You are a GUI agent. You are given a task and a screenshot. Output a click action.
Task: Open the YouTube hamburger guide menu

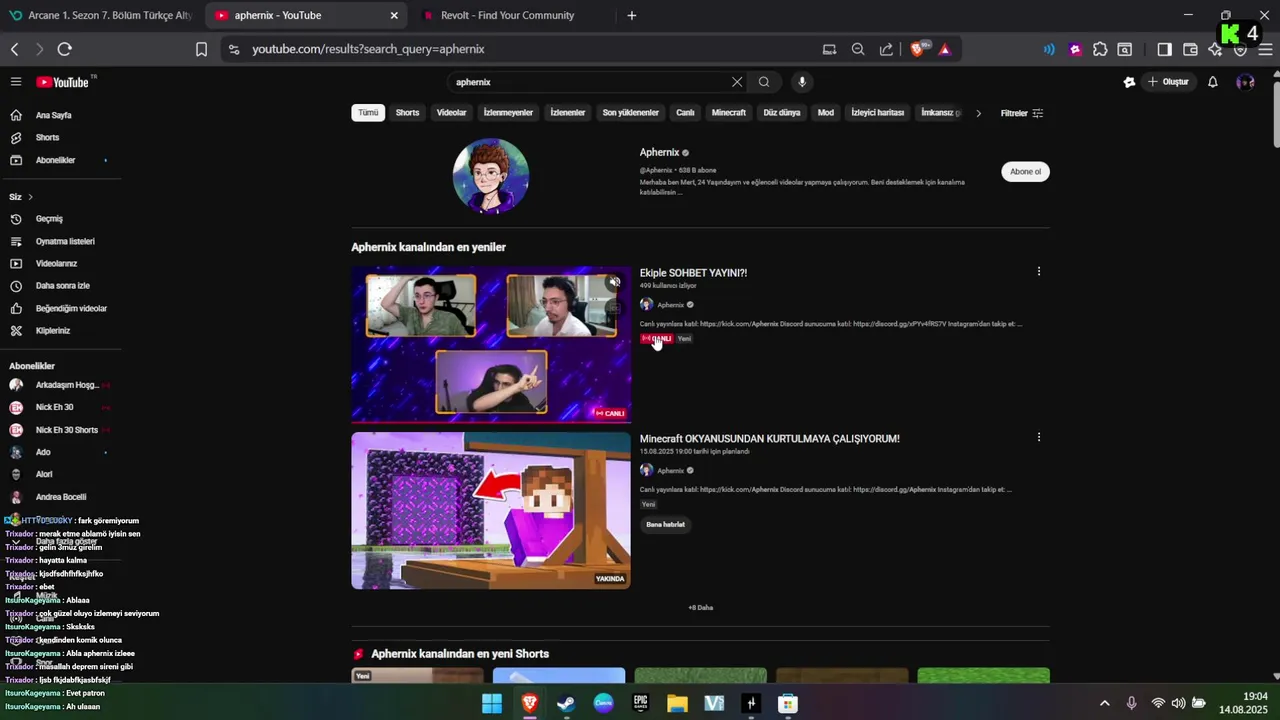point(16,82)
